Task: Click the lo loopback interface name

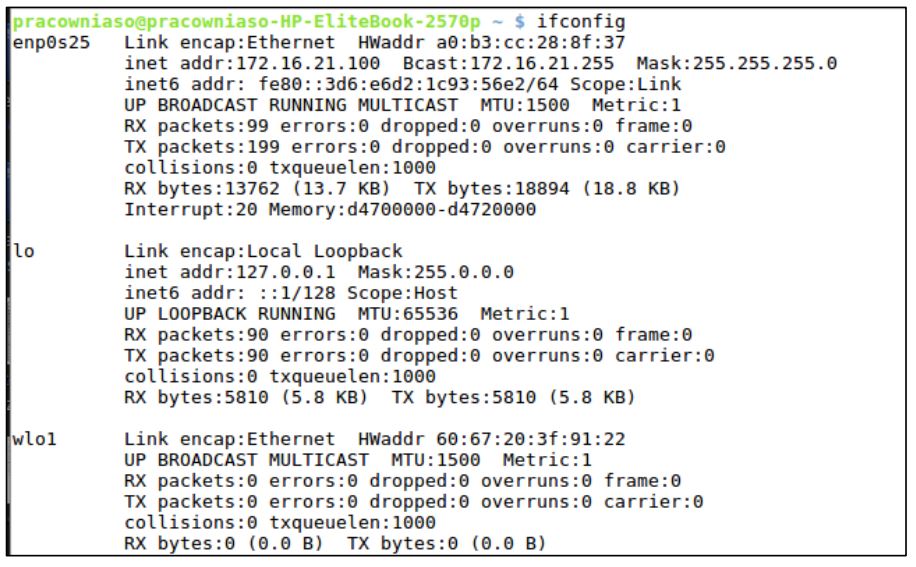Action: pyautogui.click(x=24, y=251)
